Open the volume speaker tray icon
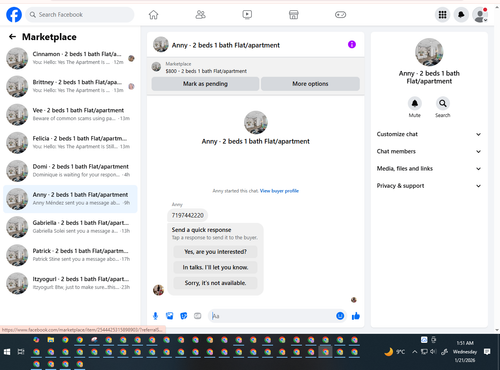Image resolution: width=500 pixels, height=370 pixels. tap(433, 352)
